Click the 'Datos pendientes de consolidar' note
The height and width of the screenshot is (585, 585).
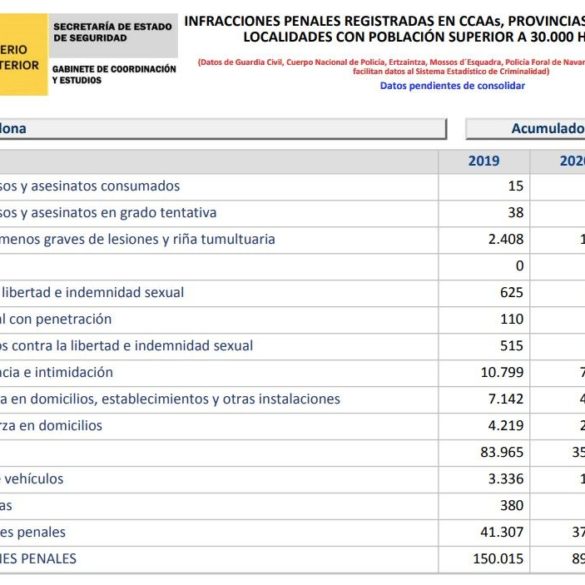pyautogui.click(x=452, y=85)
